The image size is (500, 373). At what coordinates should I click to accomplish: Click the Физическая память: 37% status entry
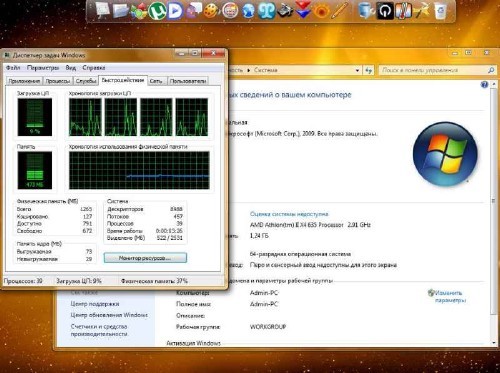click(x=154, y=281)
